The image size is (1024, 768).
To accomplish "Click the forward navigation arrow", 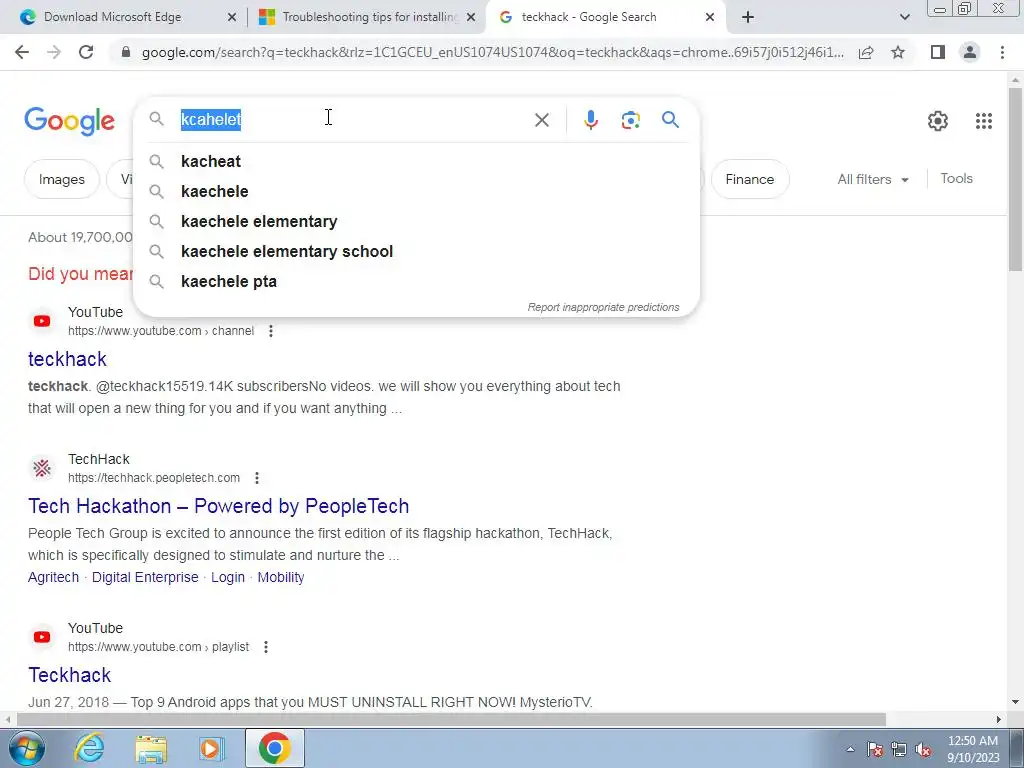I will click(54, 52).
